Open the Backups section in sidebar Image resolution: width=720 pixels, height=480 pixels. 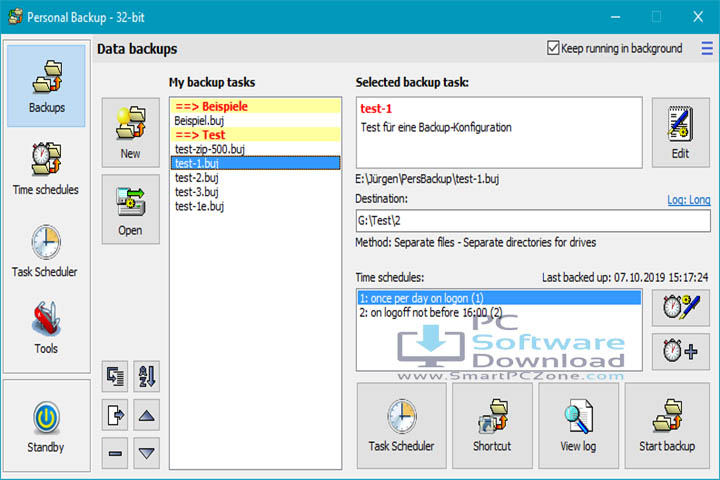pos(46,86)
